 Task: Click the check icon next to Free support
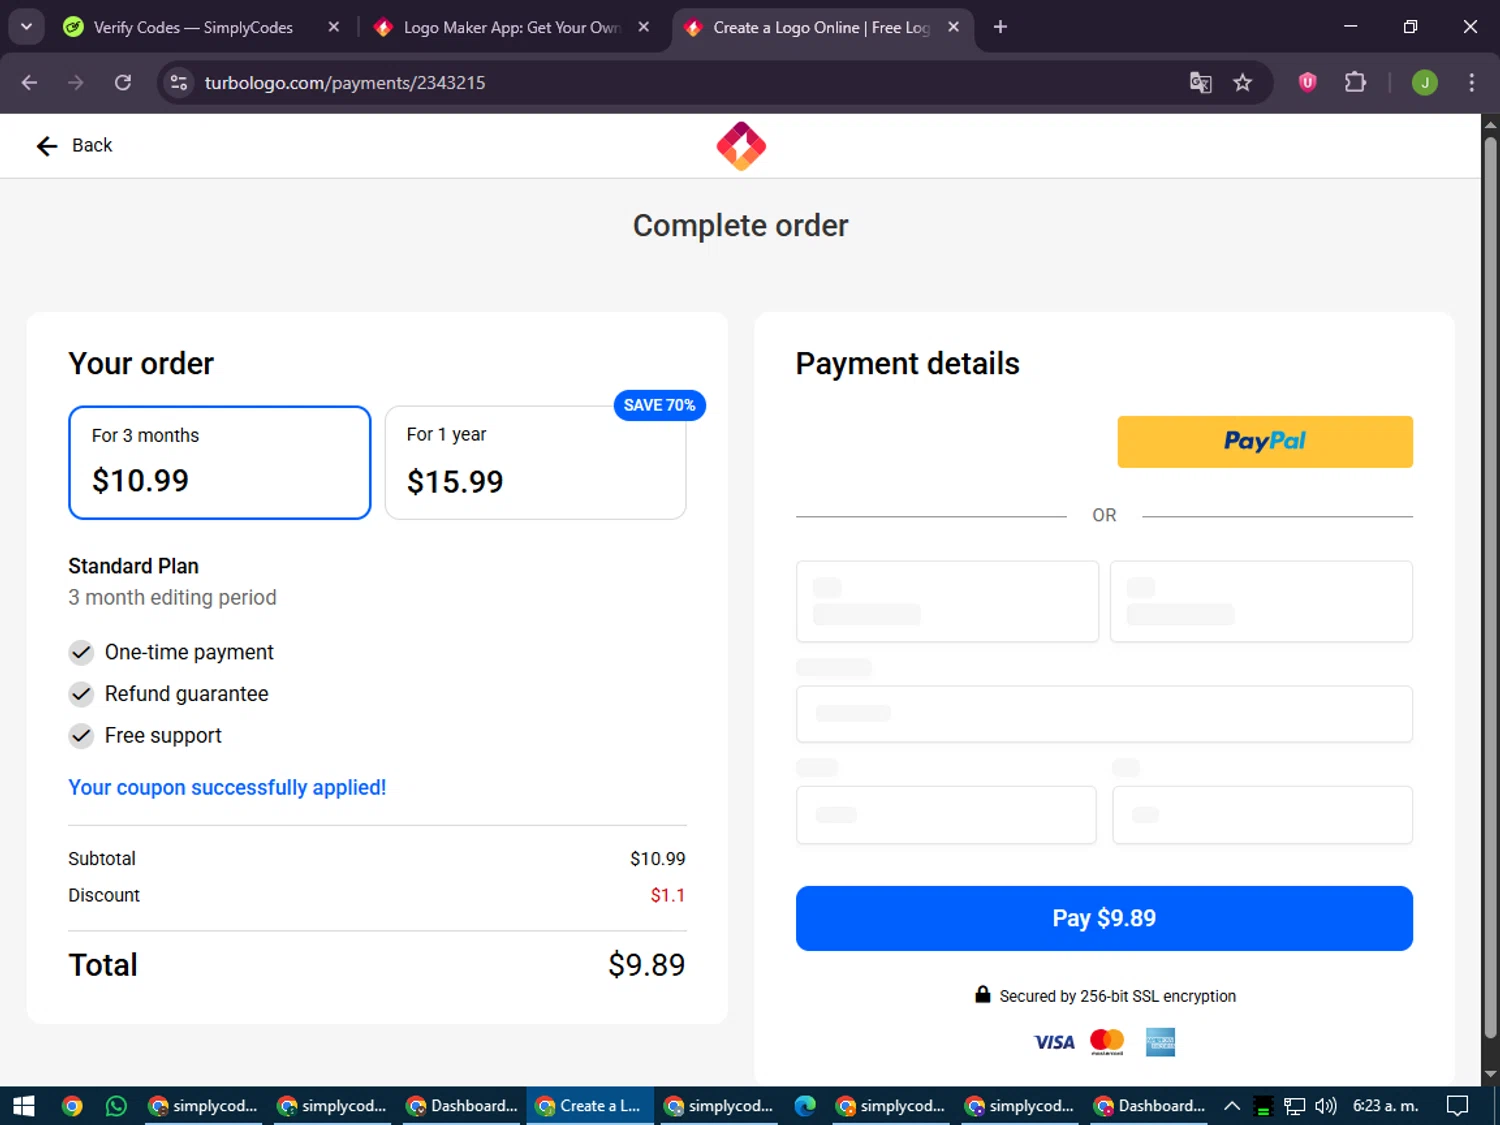(81, 736)
